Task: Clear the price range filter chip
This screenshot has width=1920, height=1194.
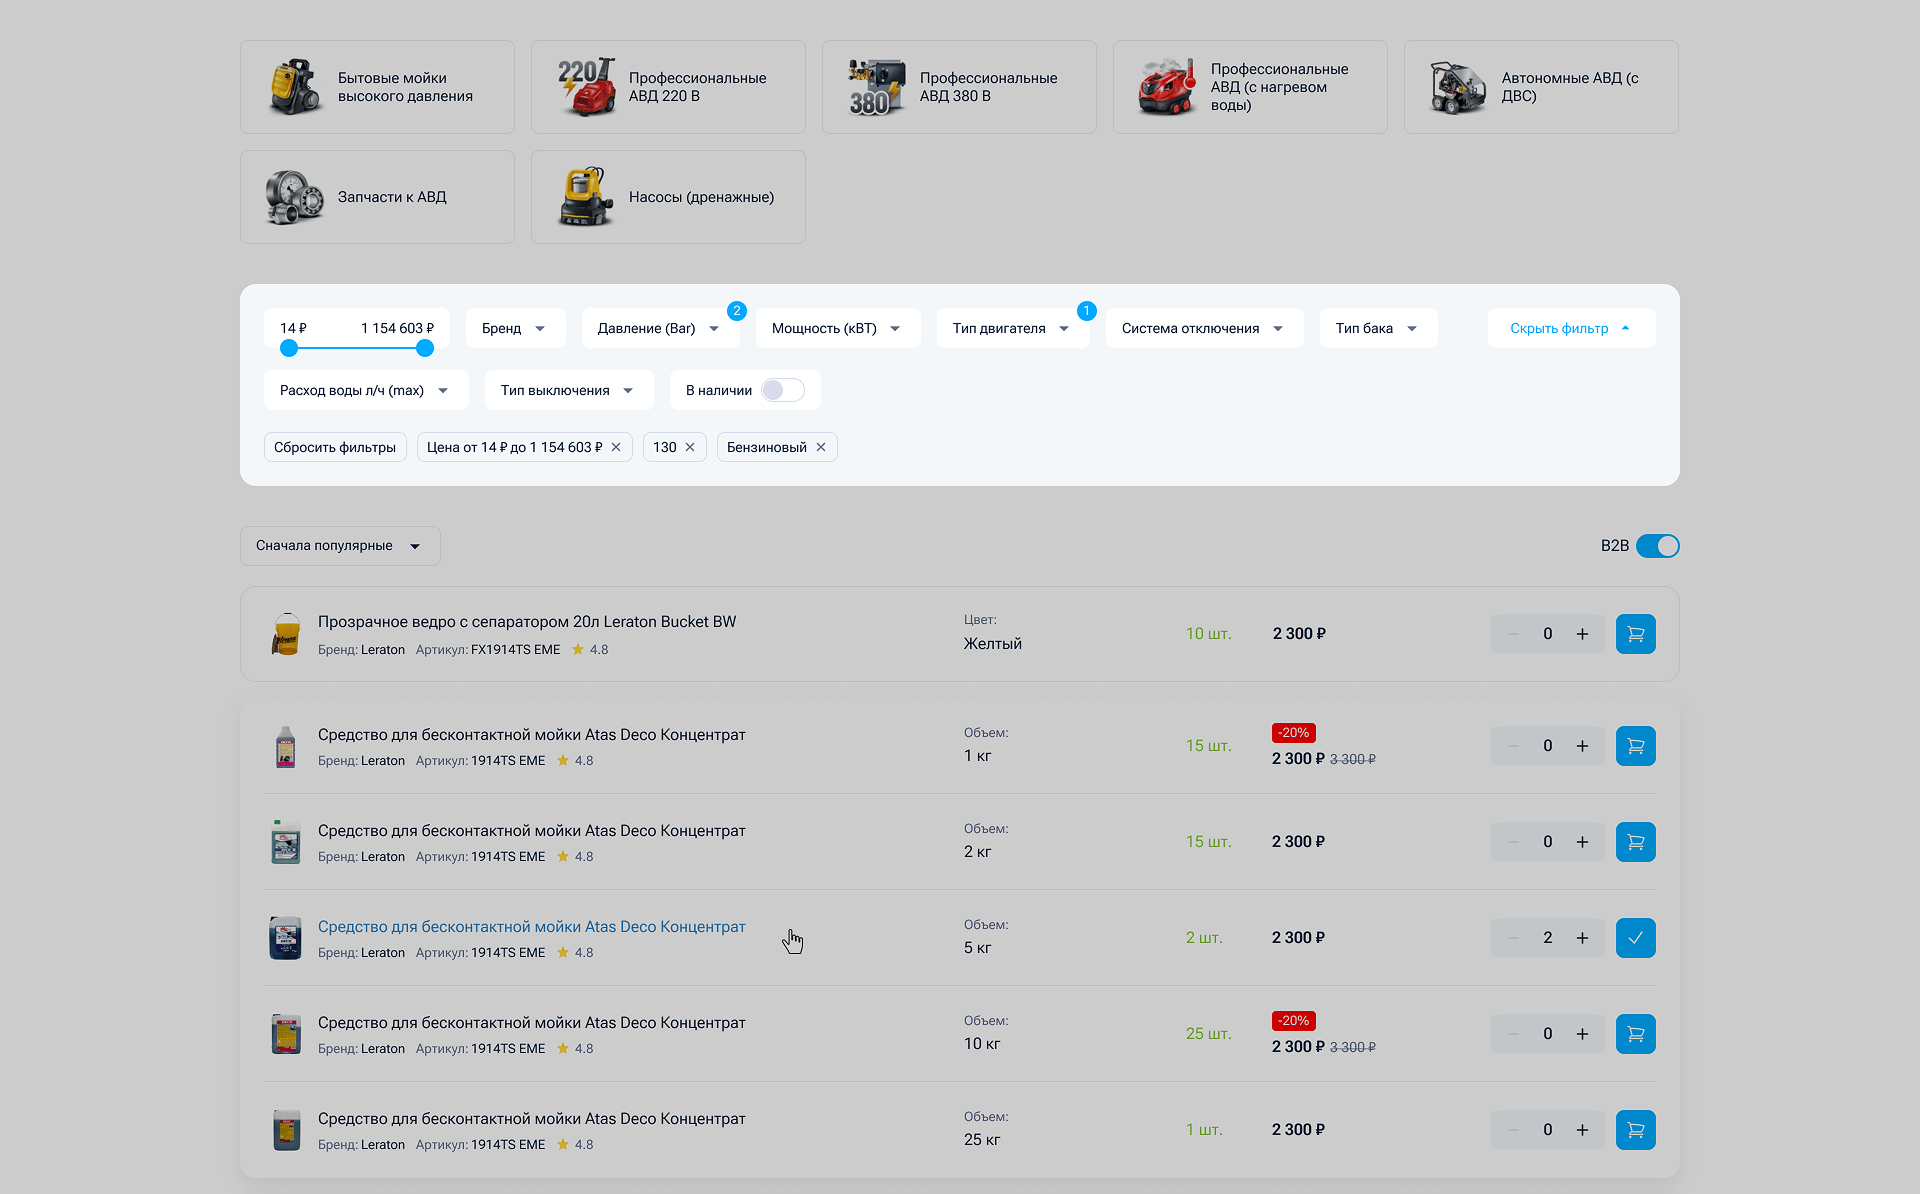Action: (x=616, y=447)
